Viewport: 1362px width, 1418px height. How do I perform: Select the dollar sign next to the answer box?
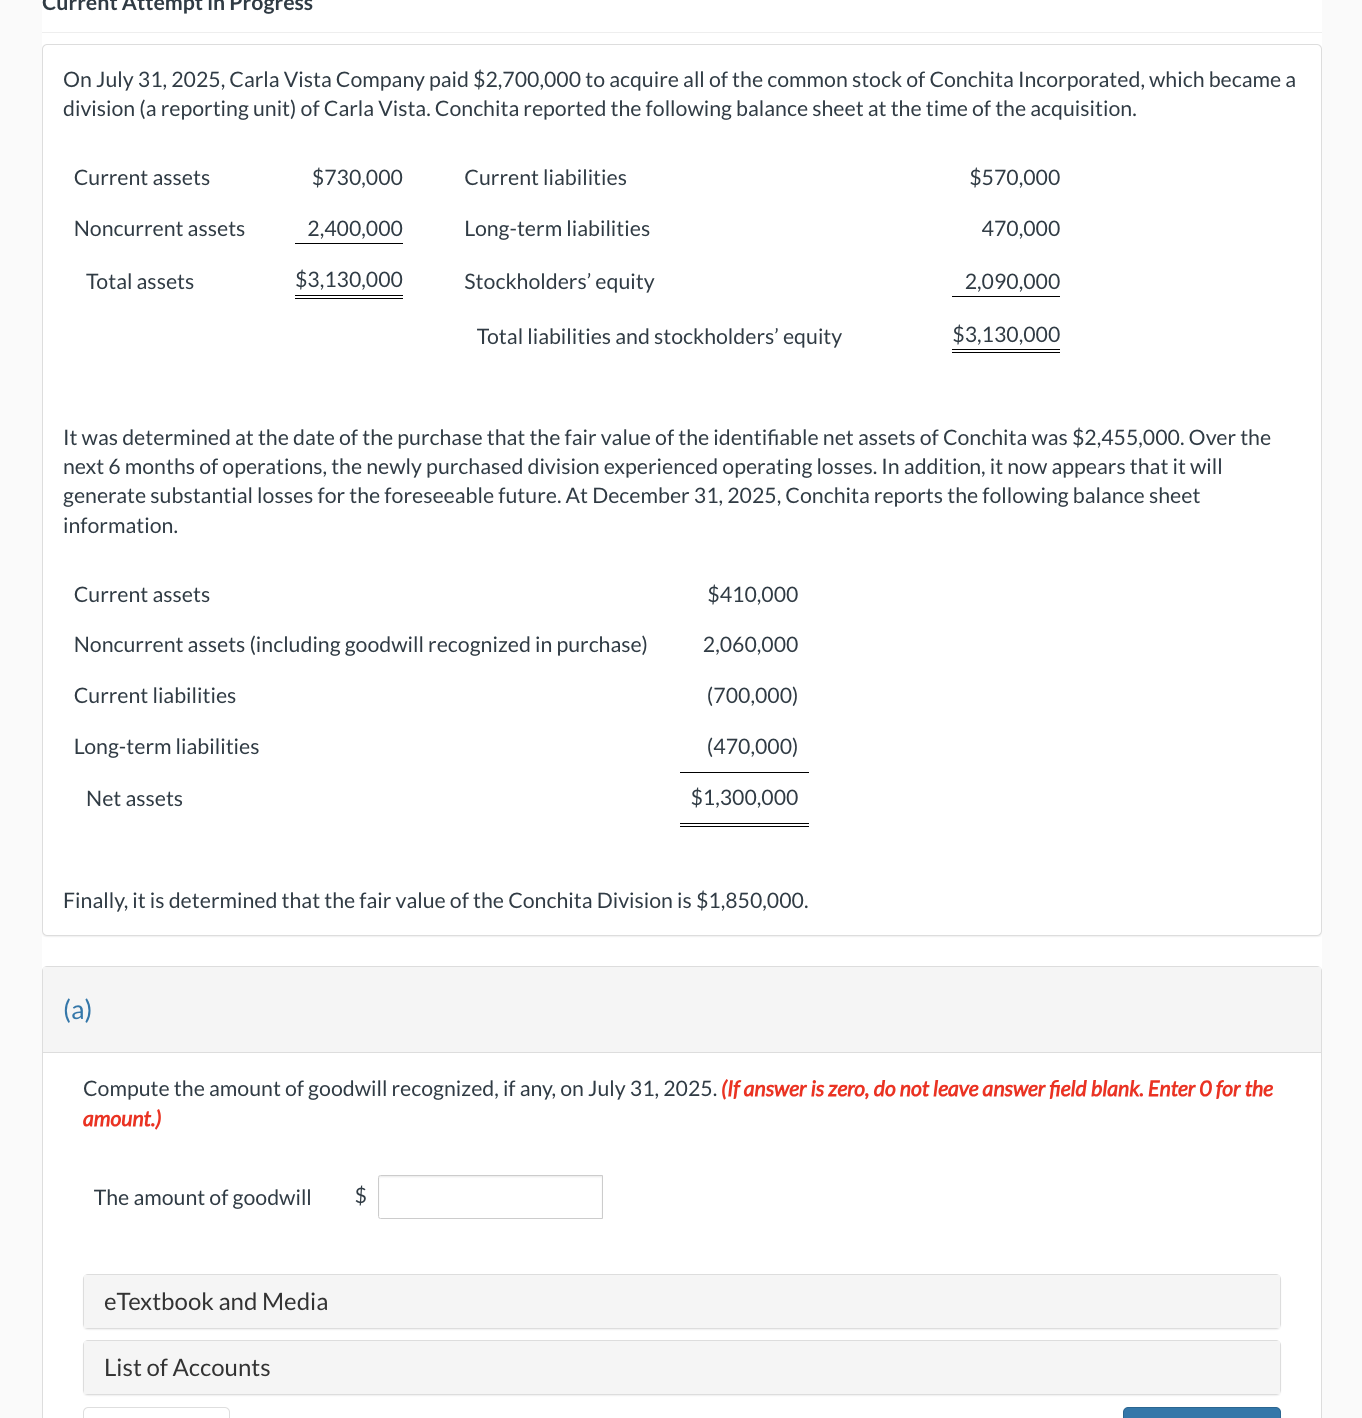coord(361,1196)
